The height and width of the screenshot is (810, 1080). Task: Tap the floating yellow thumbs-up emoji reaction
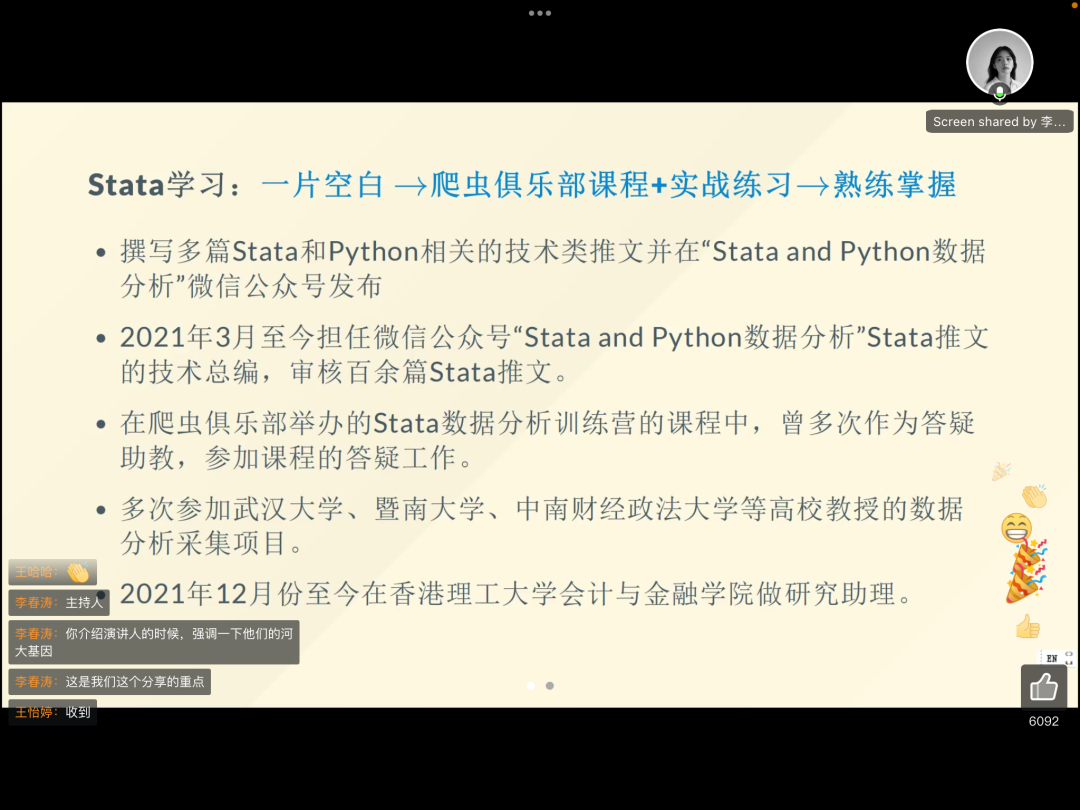pyautogui.click(x=1028, y=626)
